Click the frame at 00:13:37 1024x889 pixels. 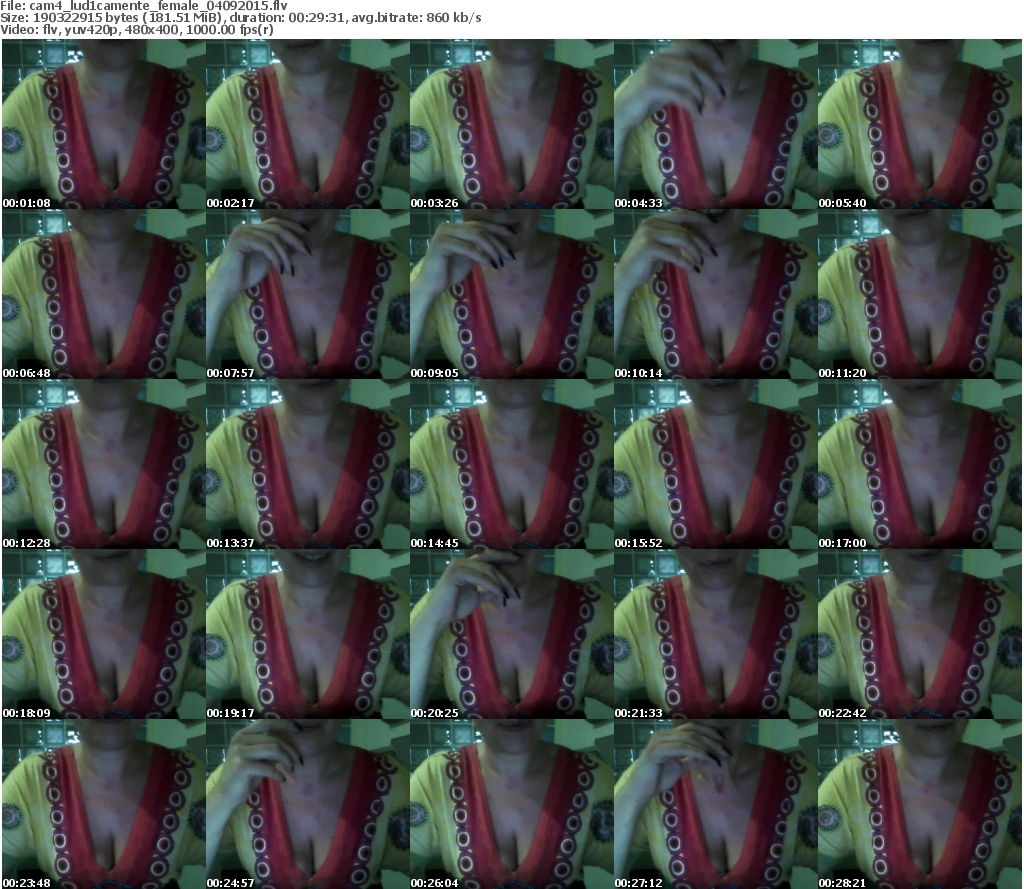coord(308,464)
